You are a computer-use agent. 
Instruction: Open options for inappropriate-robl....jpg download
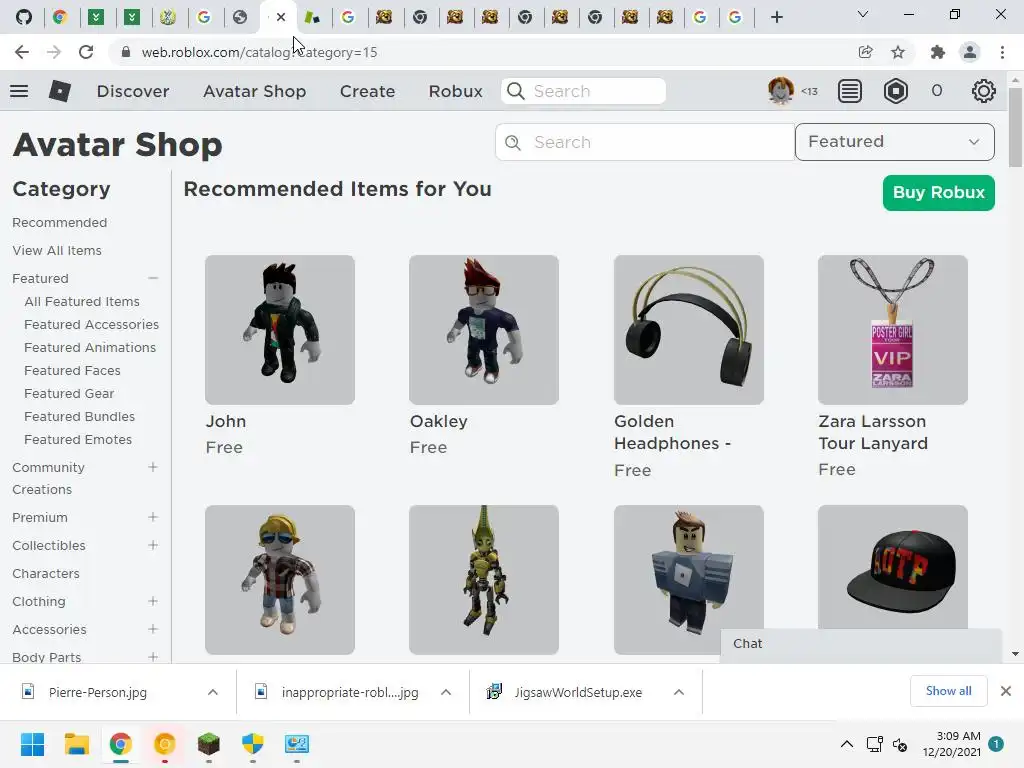click(x=446, y=692)
